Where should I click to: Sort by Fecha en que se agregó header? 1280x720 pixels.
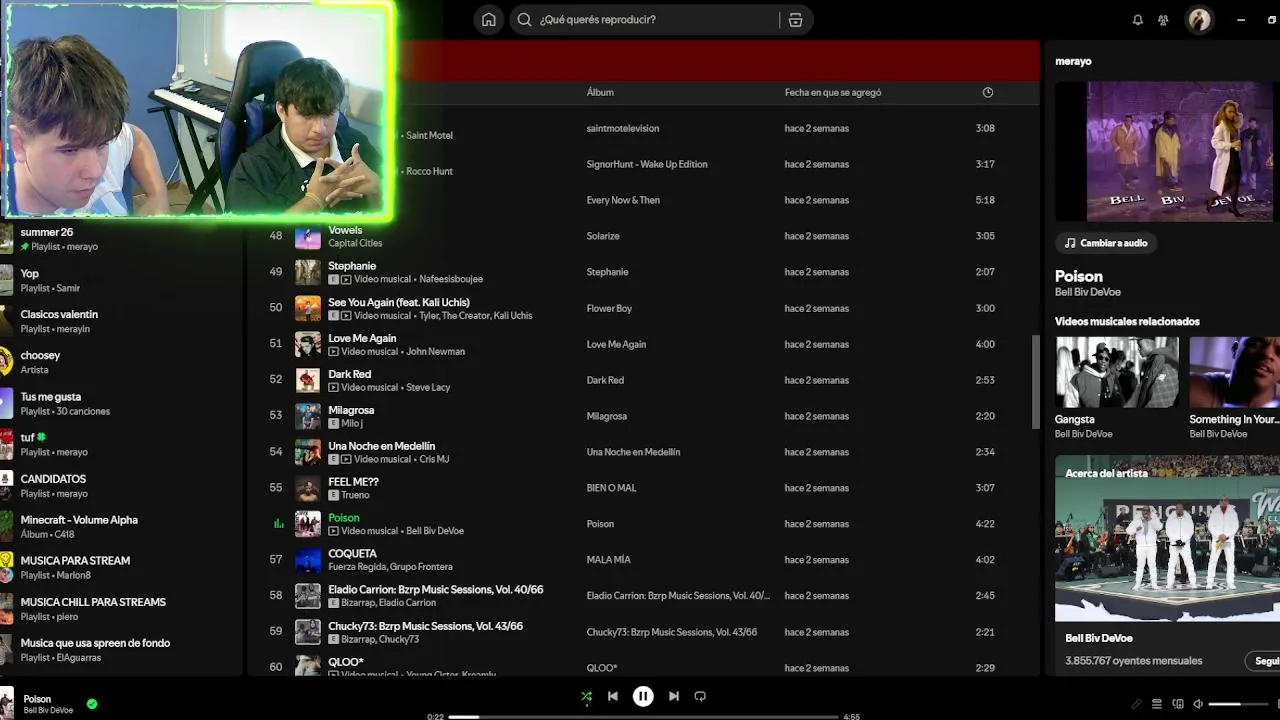833,92
